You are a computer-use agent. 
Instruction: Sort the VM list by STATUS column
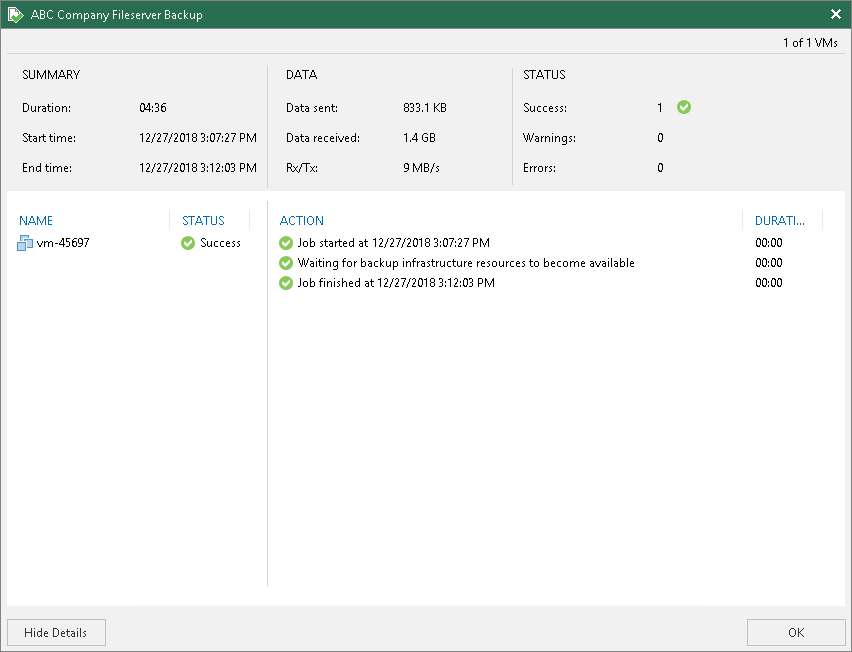click(x=203, y=221)
